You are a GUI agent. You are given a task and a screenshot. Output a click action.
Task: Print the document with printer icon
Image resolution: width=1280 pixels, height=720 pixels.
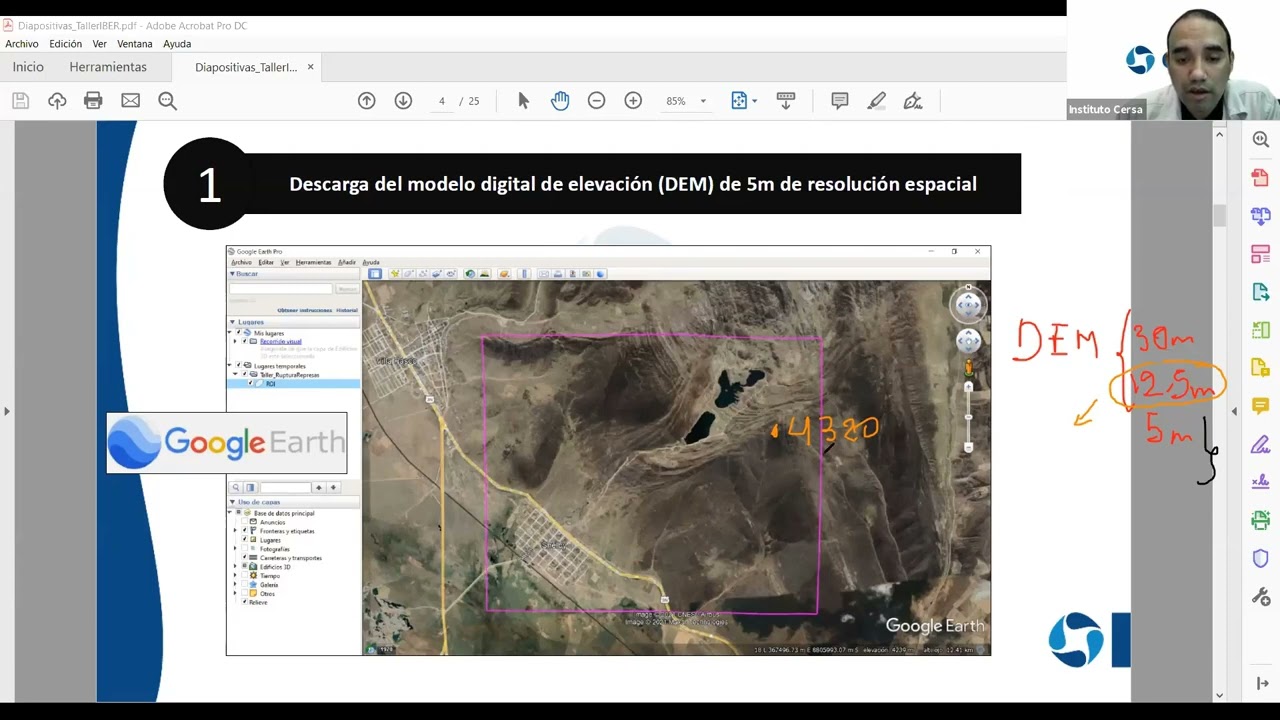[93, 101]
